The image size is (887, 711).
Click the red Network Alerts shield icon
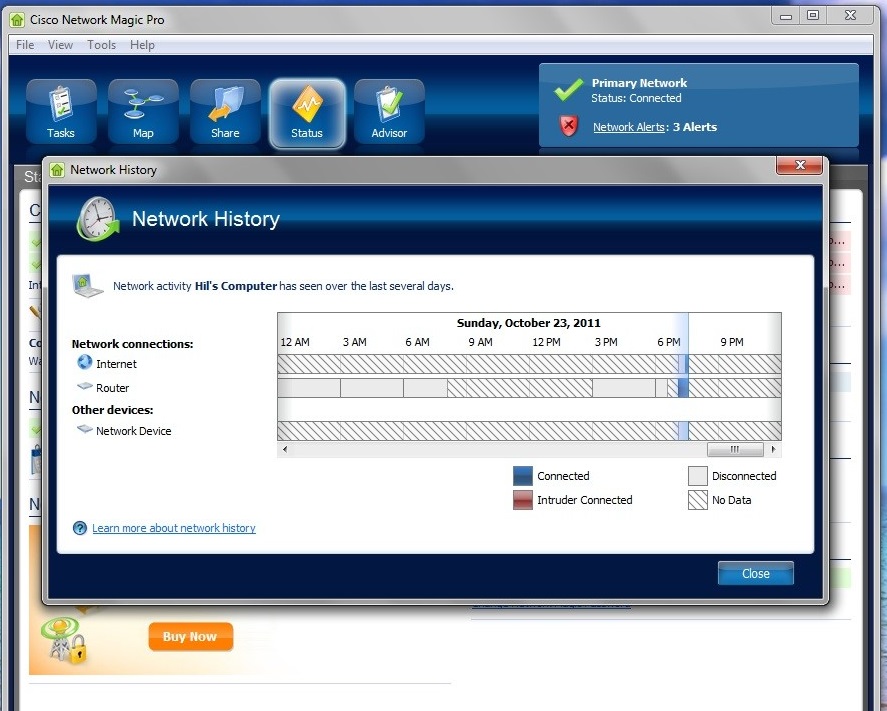pyautogui.click(x=569, y=127)
